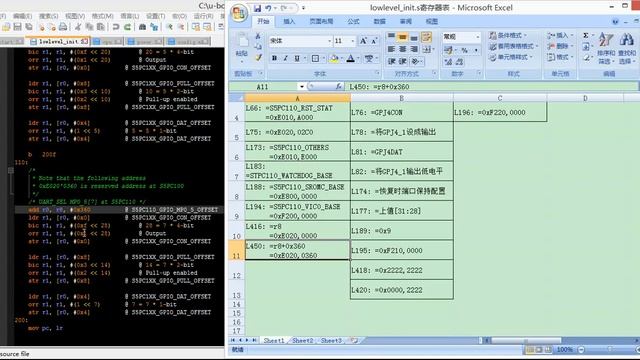The height and width of the screenshot is (360, 640).
Task: Align cell text left in Excel
Action: (391, 49)
